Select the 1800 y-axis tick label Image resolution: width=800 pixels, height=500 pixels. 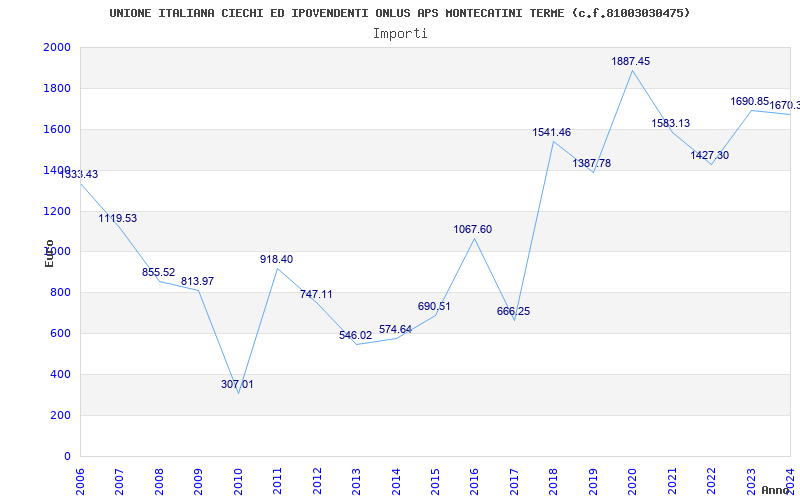pyautogui.click(x=57, y=88)
